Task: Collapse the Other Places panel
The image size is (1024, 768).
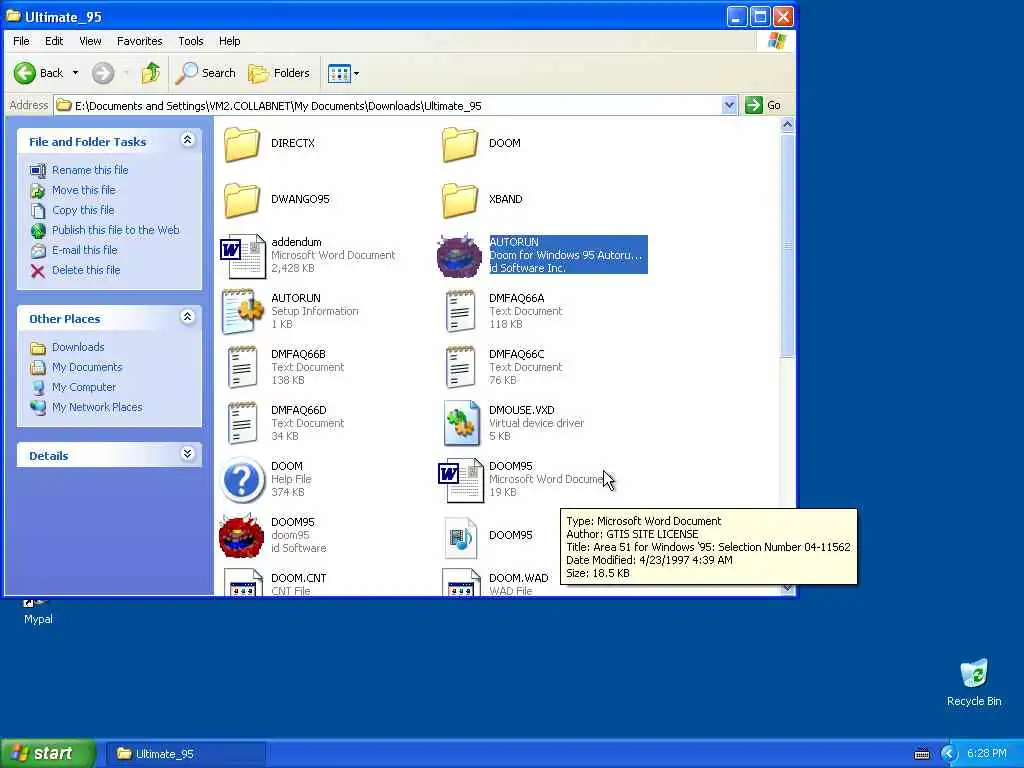Action: pos(187,317)
